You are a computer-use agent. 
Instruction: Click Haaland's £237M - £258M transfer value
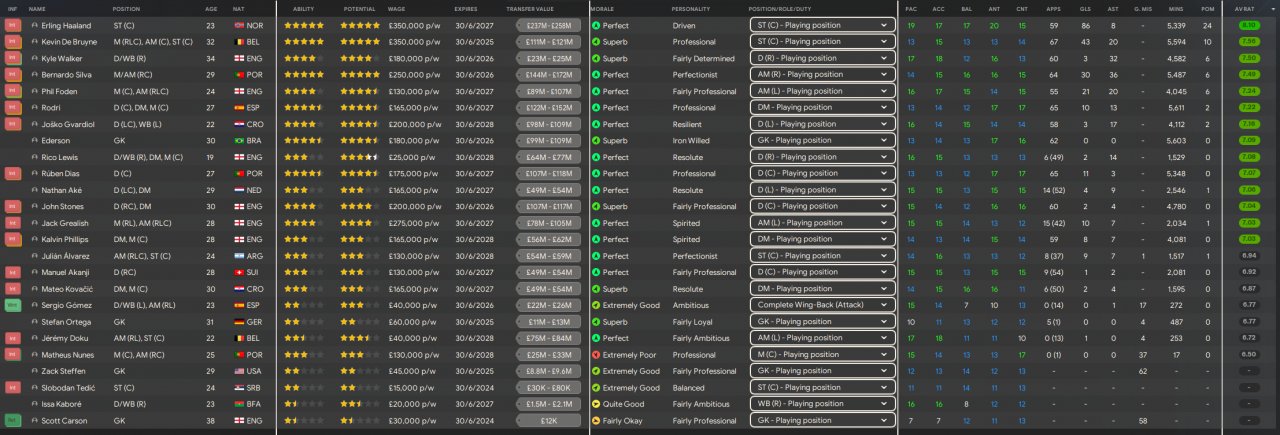(548, 26)
